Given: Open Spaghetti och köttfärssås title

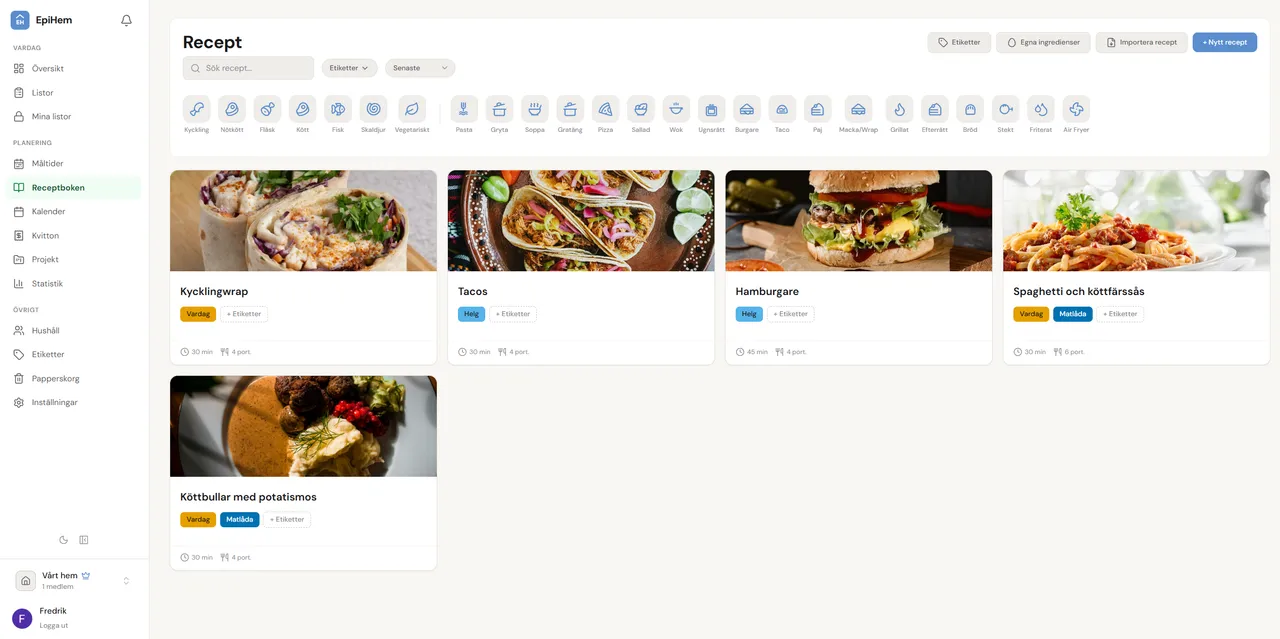Looking at the screenshot, I should 1079,292.
